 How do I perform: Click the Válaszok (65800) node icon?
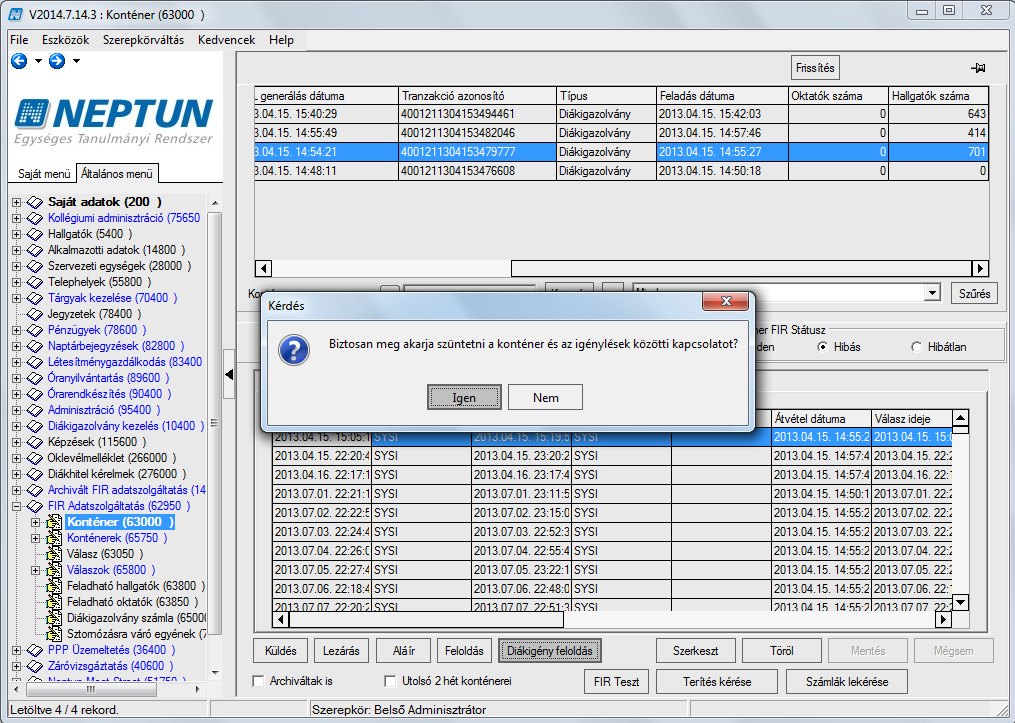[x=54, y=570]
